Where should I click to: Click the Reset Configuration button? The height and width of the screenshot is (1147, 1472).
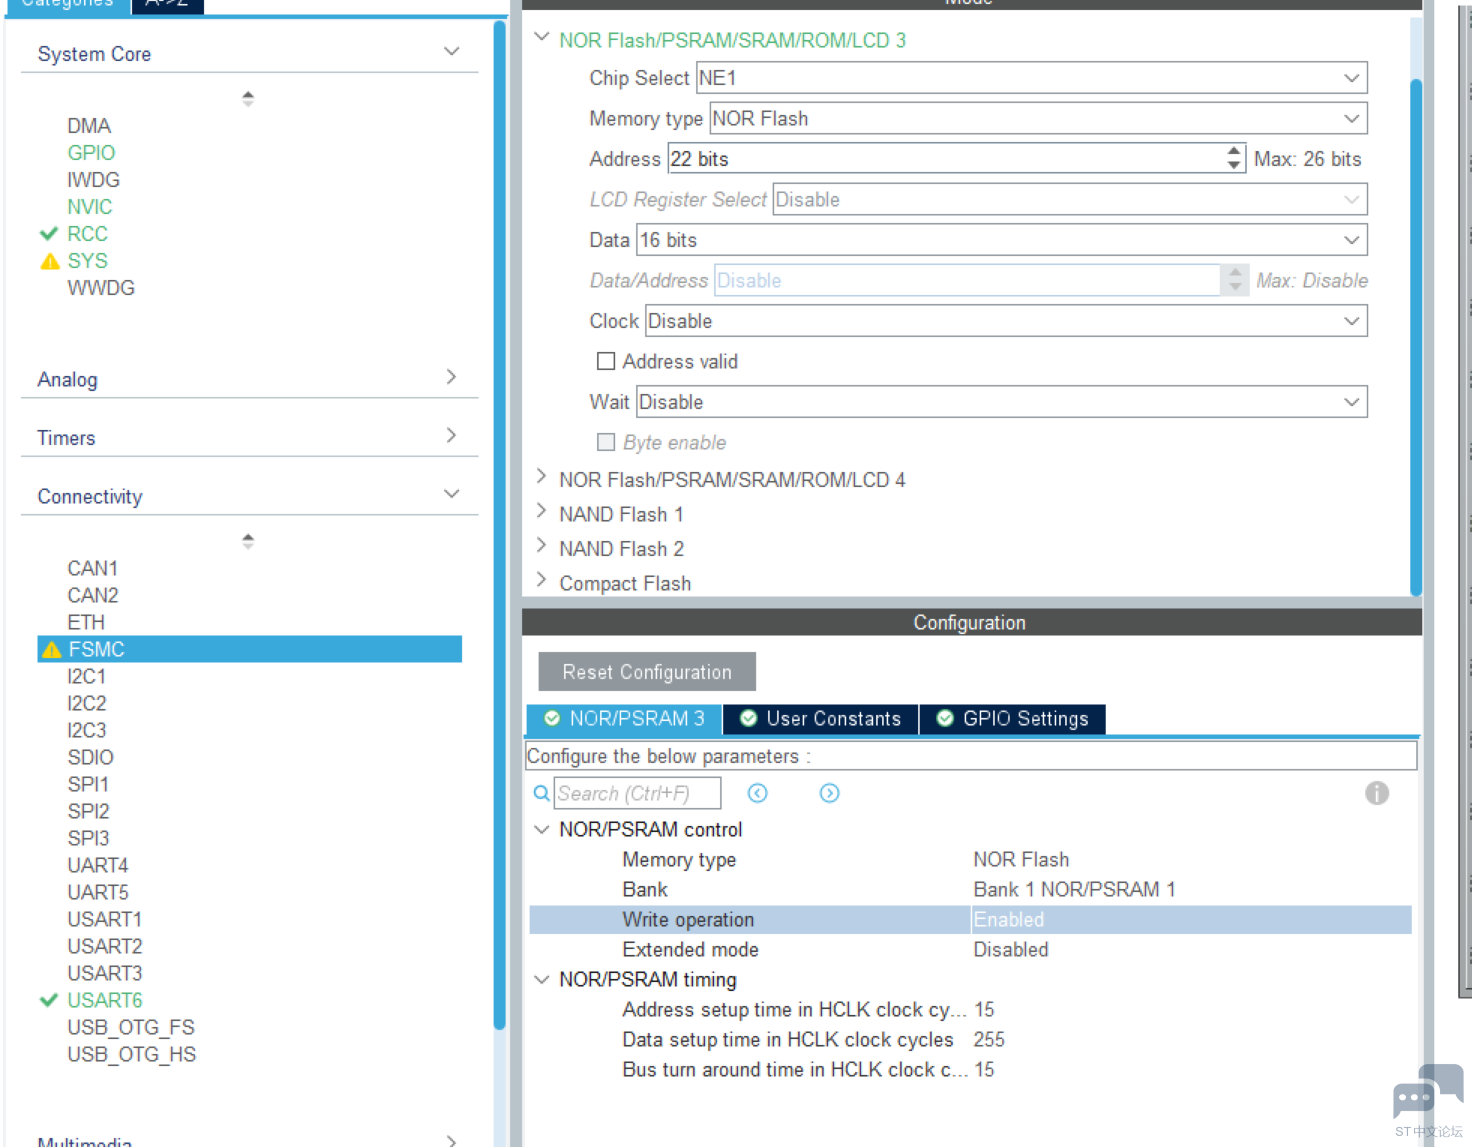647,672
